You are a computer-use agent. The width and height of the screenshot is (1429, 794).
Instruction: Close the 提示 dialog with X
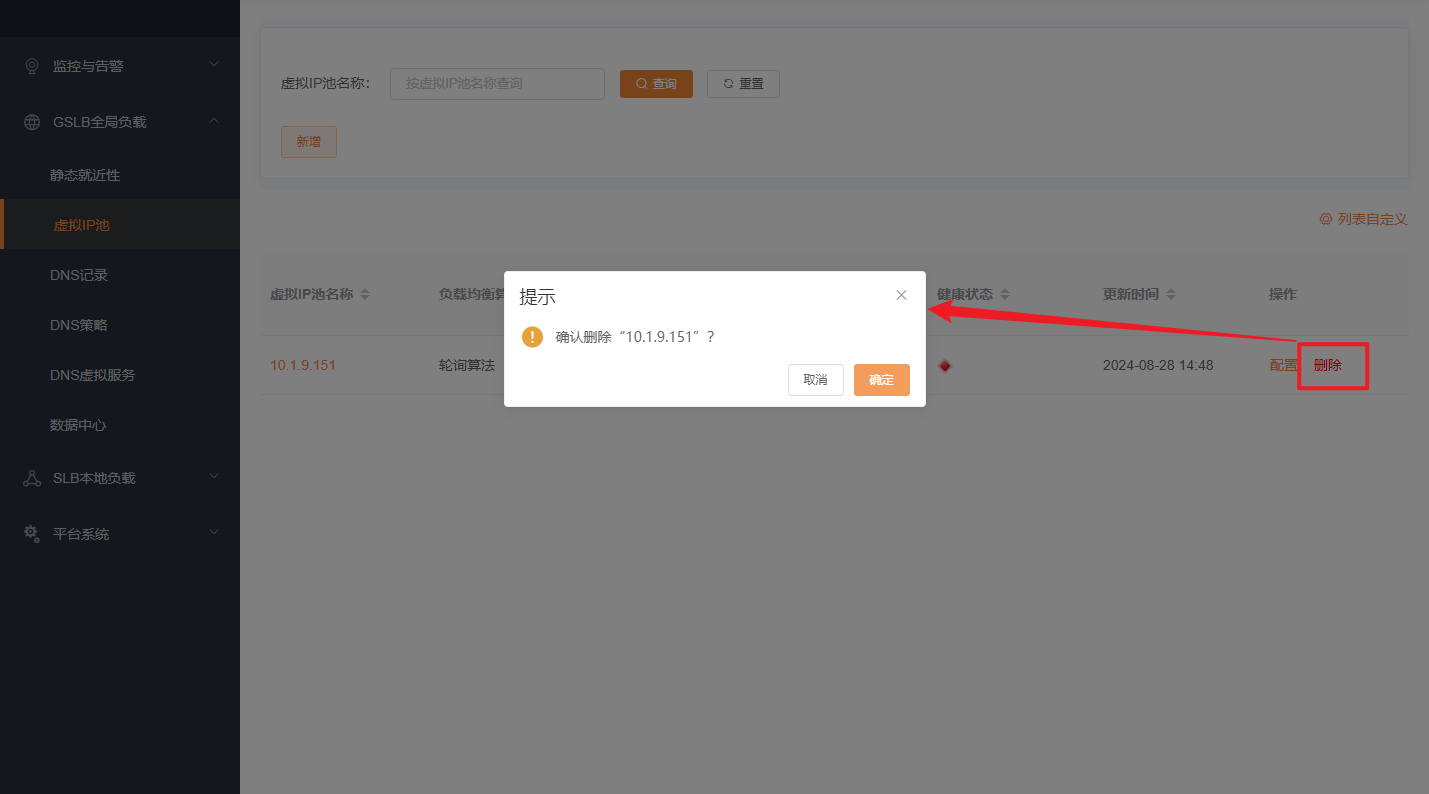point(901,295)
